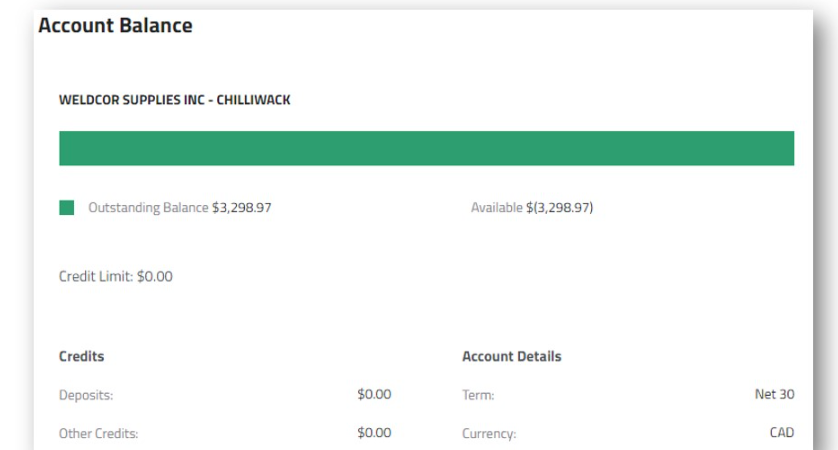This screenshot has width=838, height=450.
Task: Click the Term label
Action: (478, 395)
